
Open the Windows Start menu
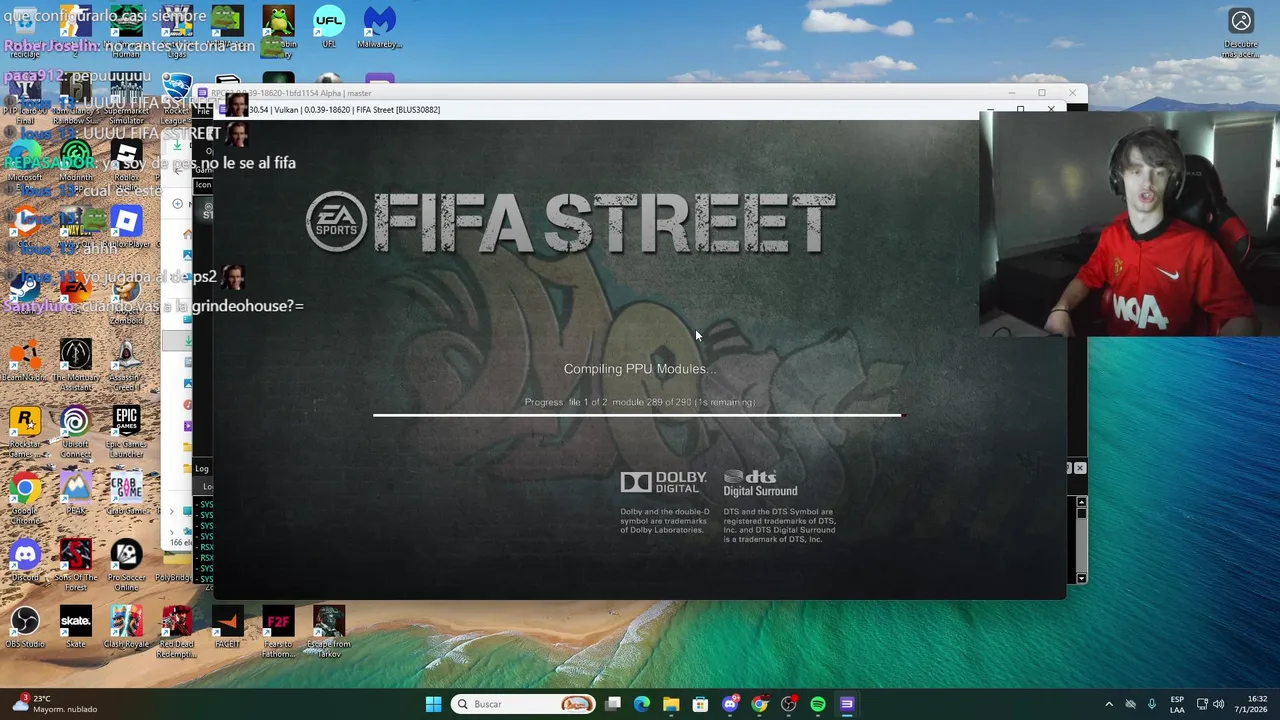coord(433,704)
